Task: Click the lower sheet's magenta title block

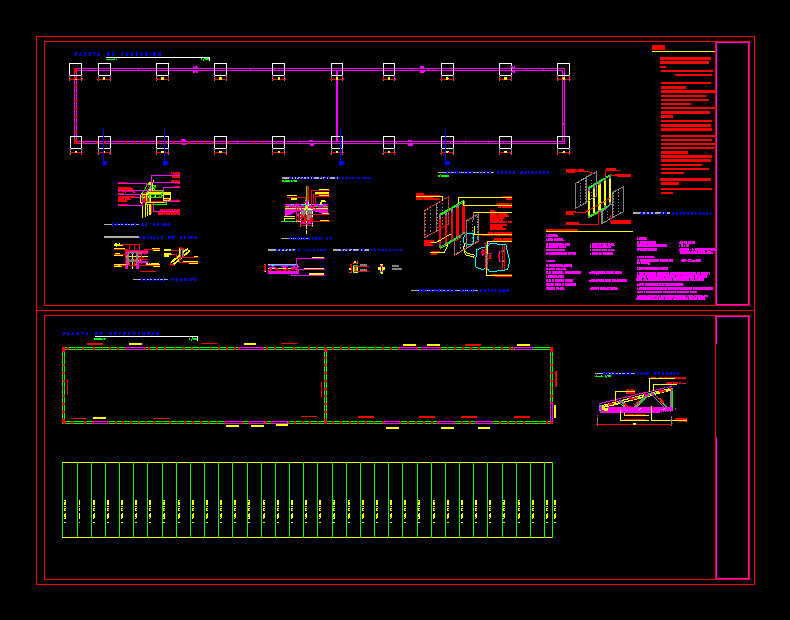Action: click(x=732, y=447)
